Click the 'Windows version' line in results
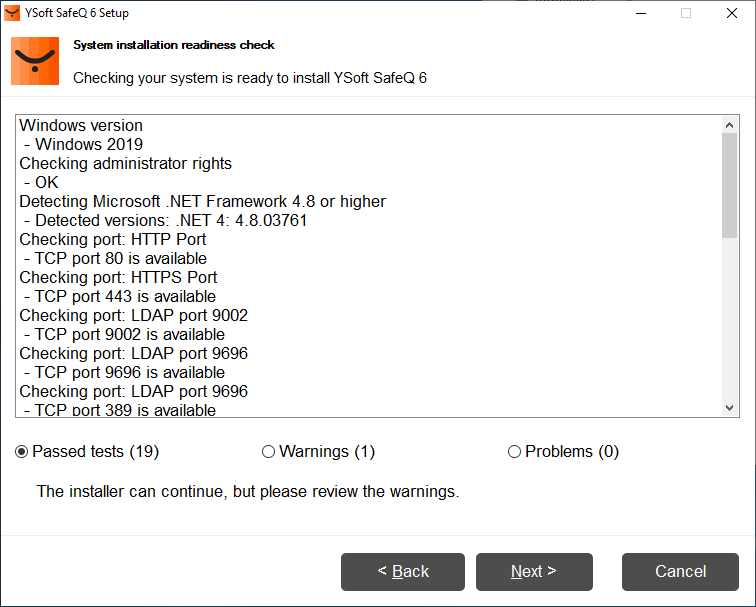The image size is (756, 607). [x=81, y=126]
